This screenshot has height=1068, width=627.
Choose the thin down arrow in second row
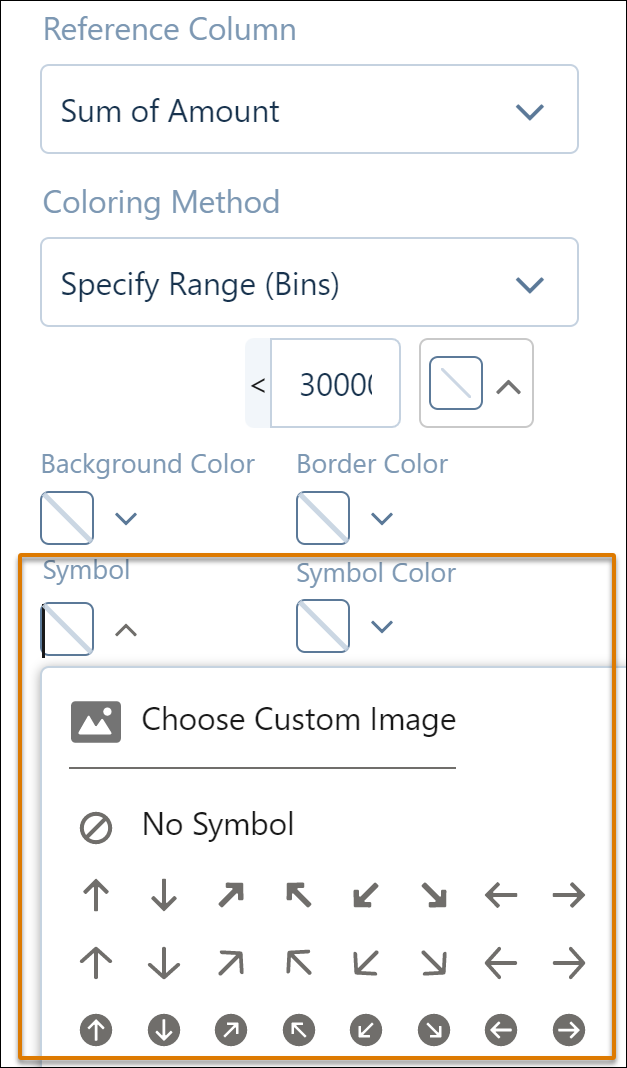click(163, 963)
